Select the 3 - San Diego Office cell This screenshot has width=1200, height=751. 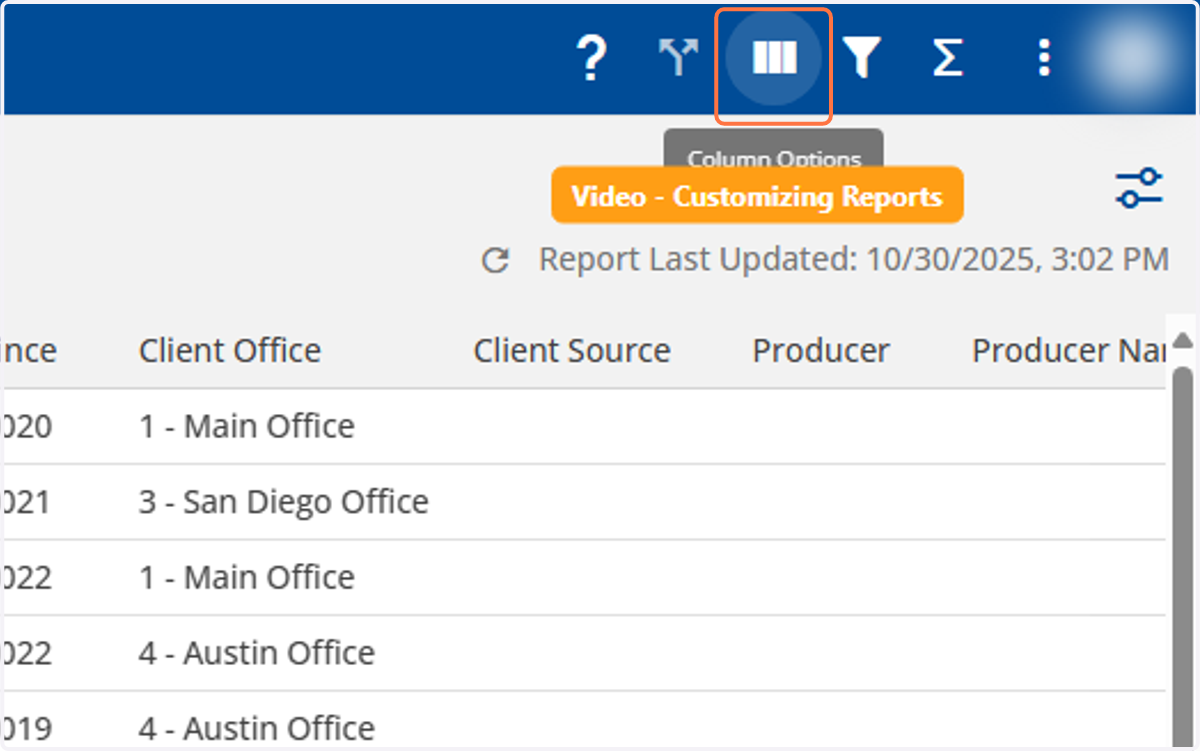pos(284,501)
